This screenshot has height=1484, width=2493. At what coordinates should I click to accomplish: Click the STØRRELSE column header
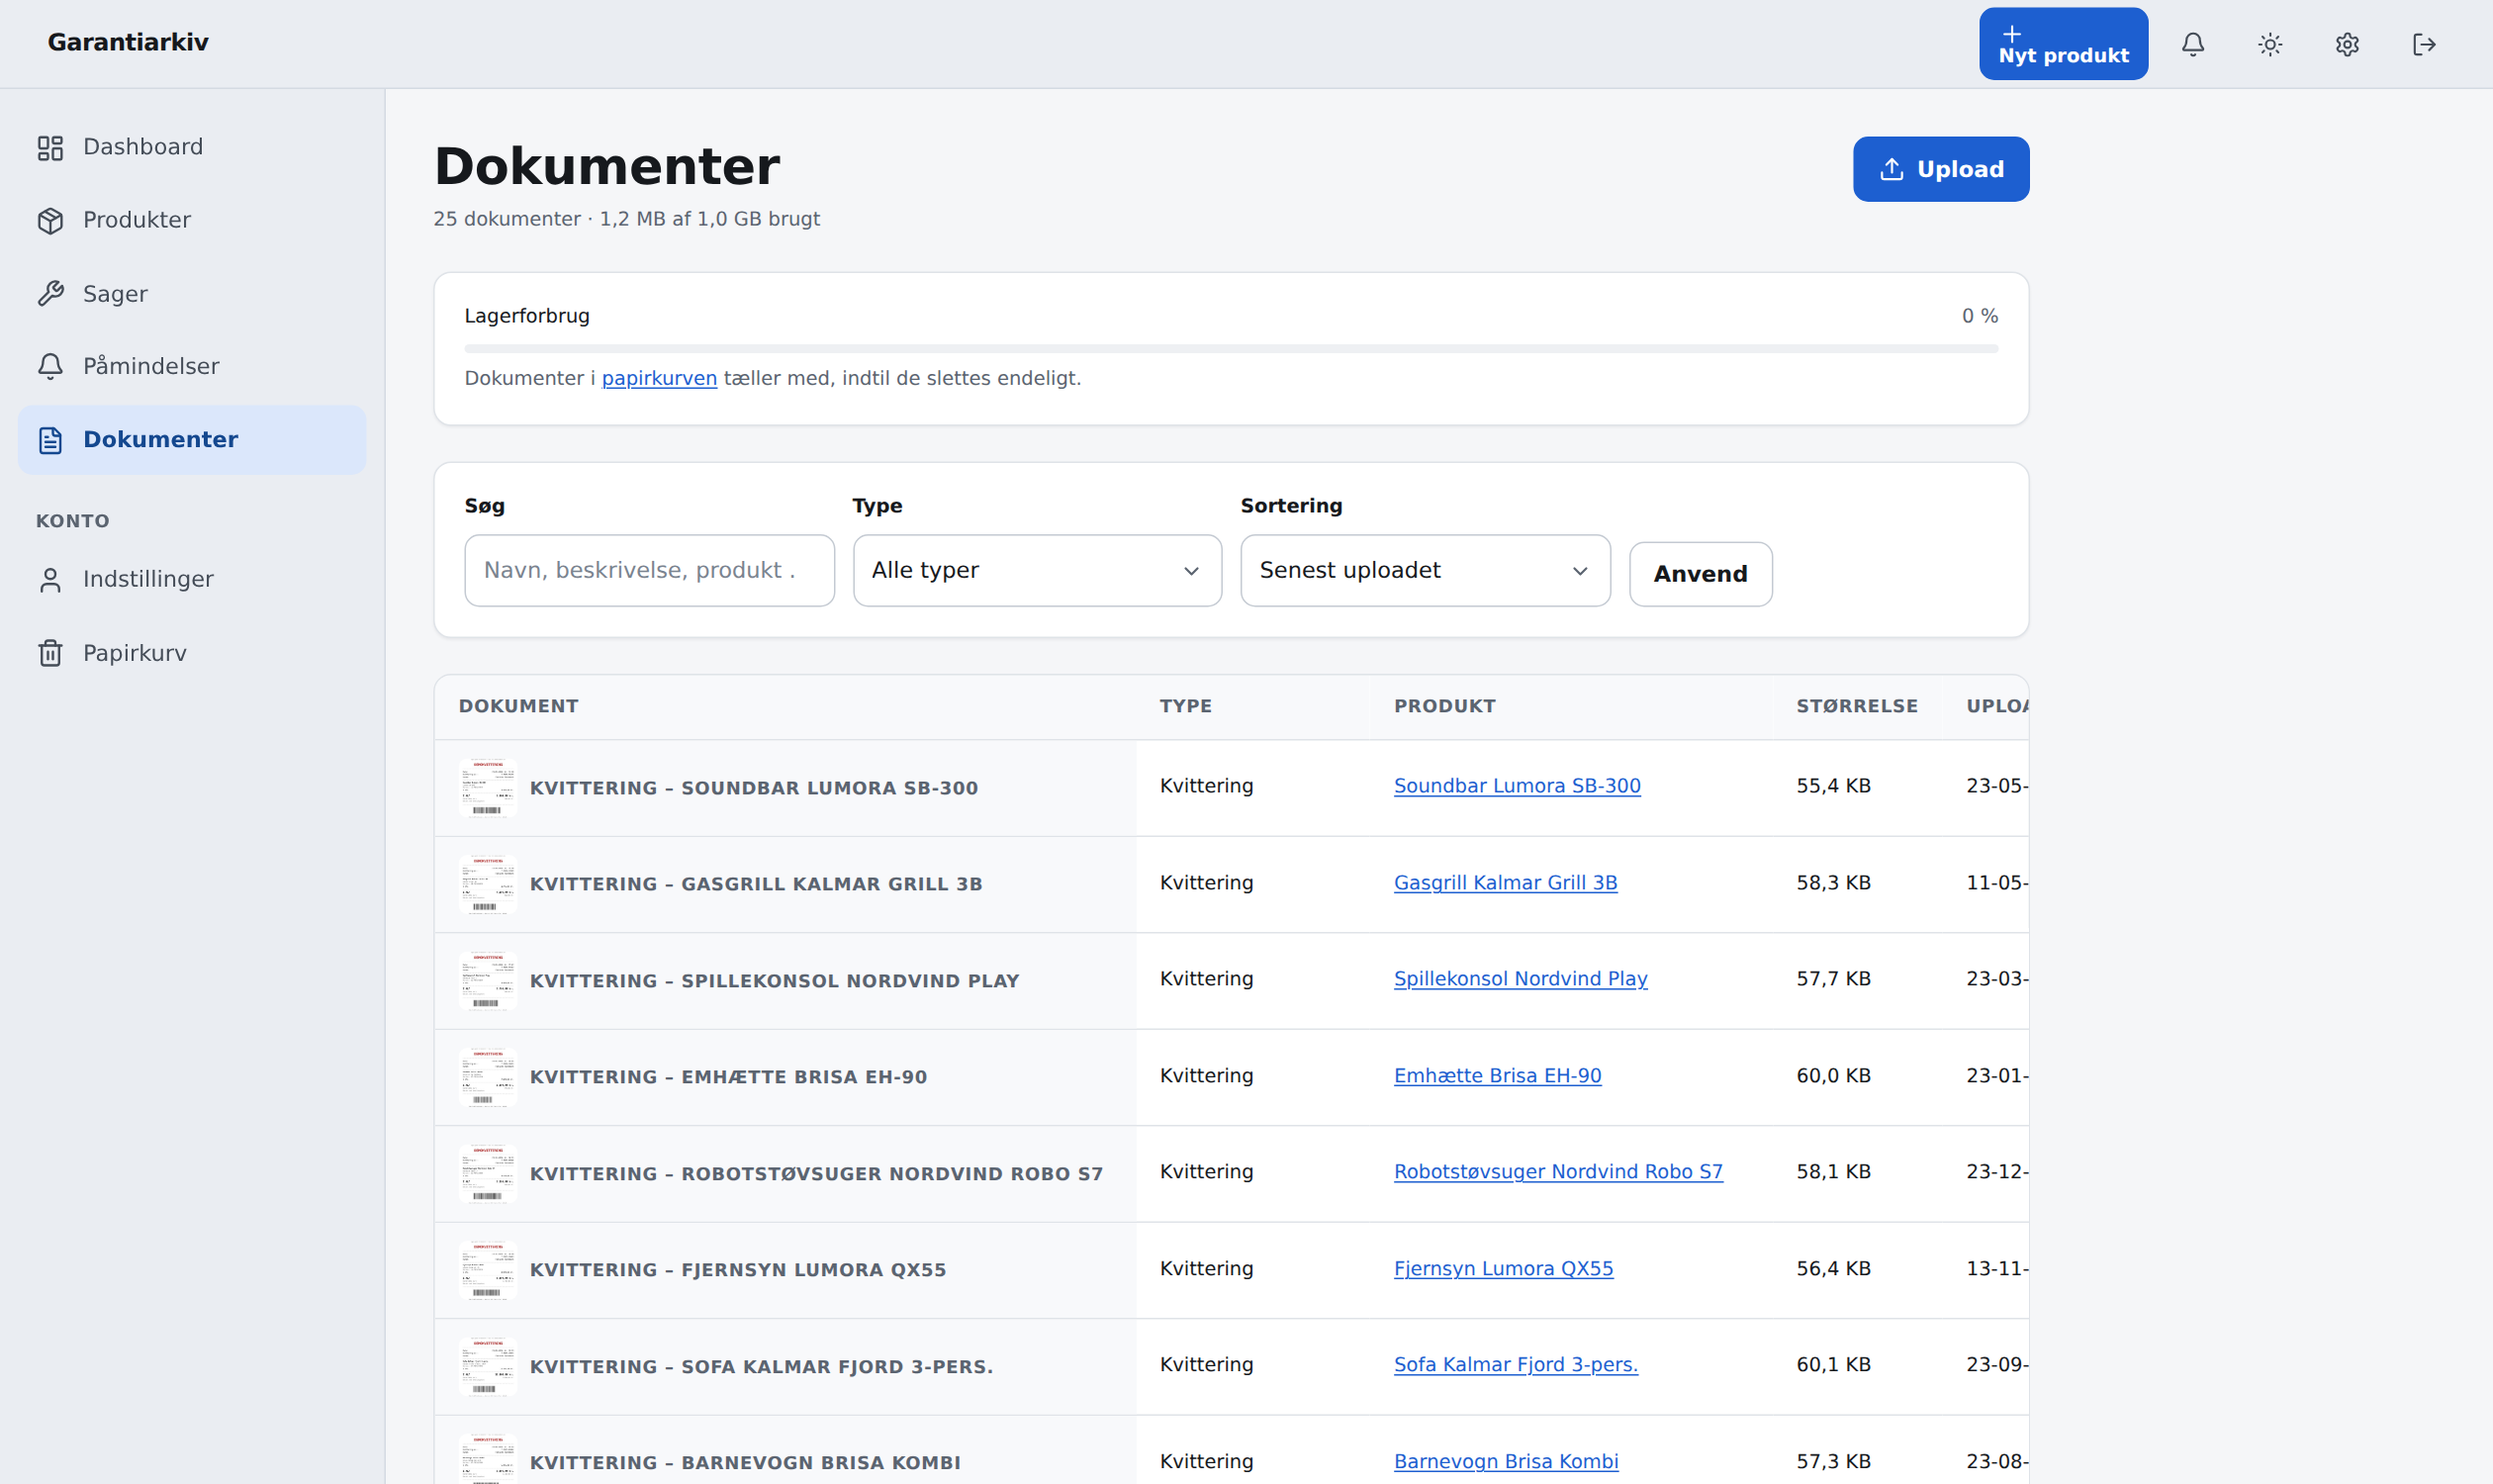[1856, 706]
